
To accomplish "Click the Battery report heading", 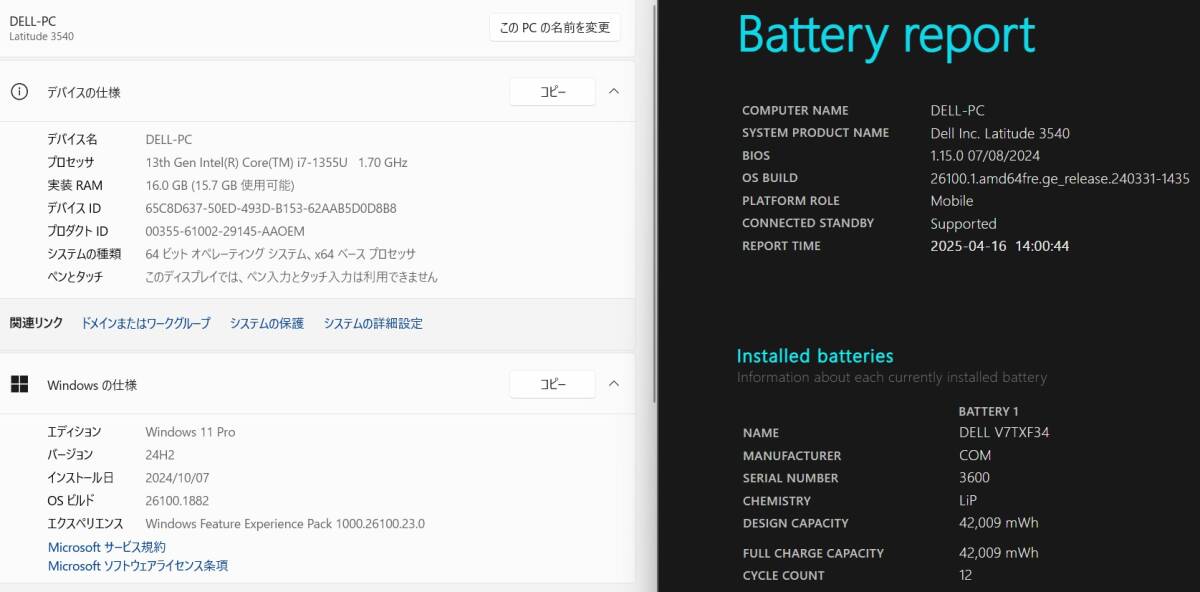I will [886, 36].
